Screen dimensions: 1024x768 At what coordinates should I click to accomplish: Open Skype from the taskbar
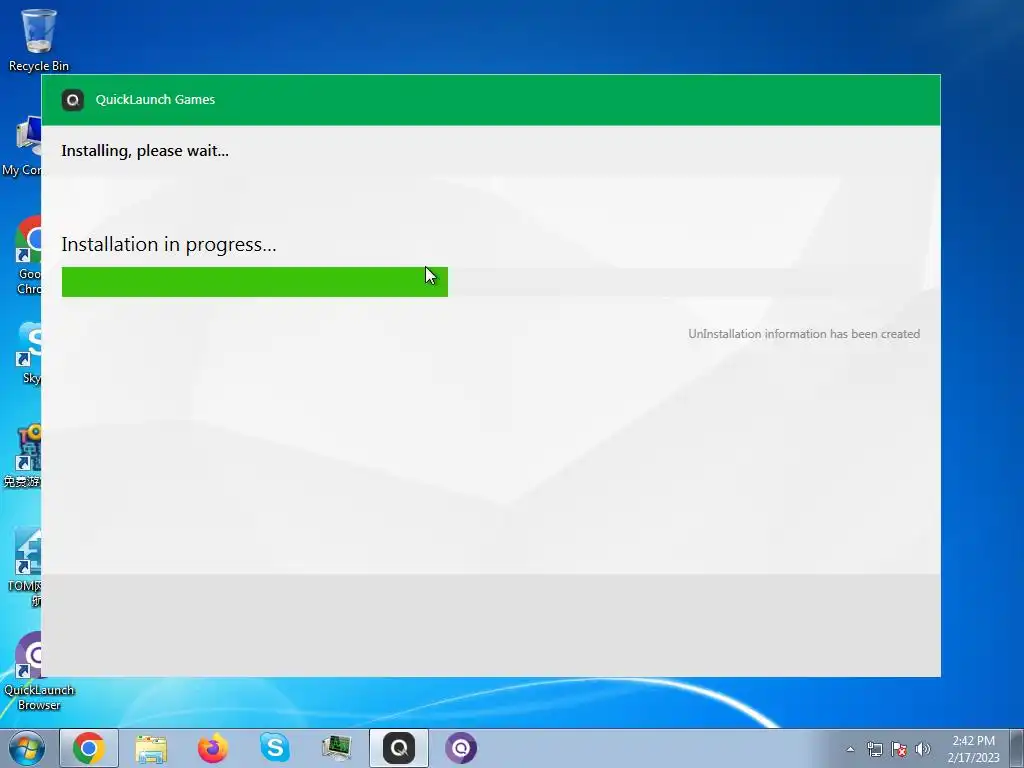pos(275,747)
